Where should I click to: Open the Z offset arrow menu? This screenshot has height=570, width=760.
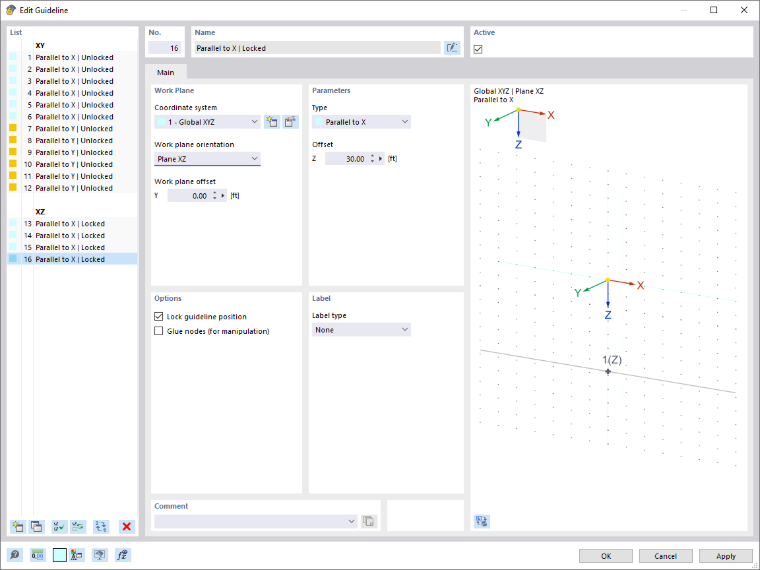[x=381, y=159]
